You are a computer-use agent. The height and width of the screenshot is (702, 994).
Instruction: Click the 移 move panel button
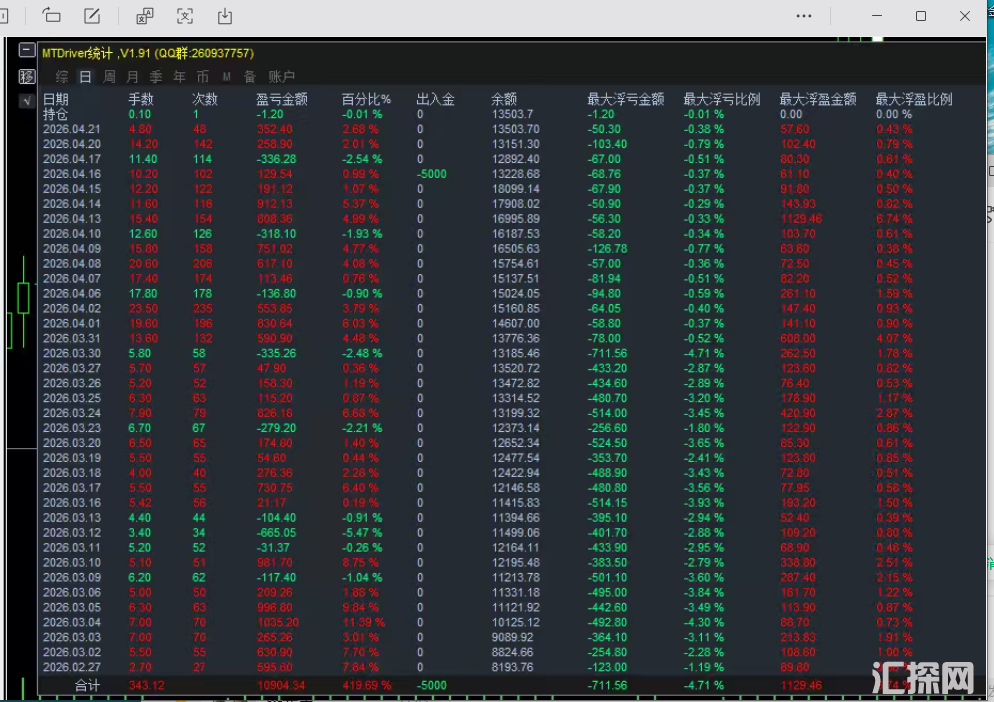click(27, 77)
